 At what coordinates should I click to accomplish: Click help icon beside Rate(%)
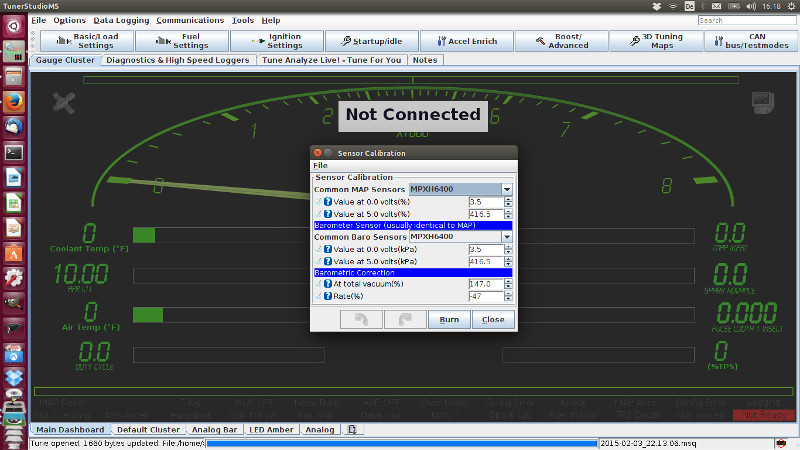[x=327, y=296]
